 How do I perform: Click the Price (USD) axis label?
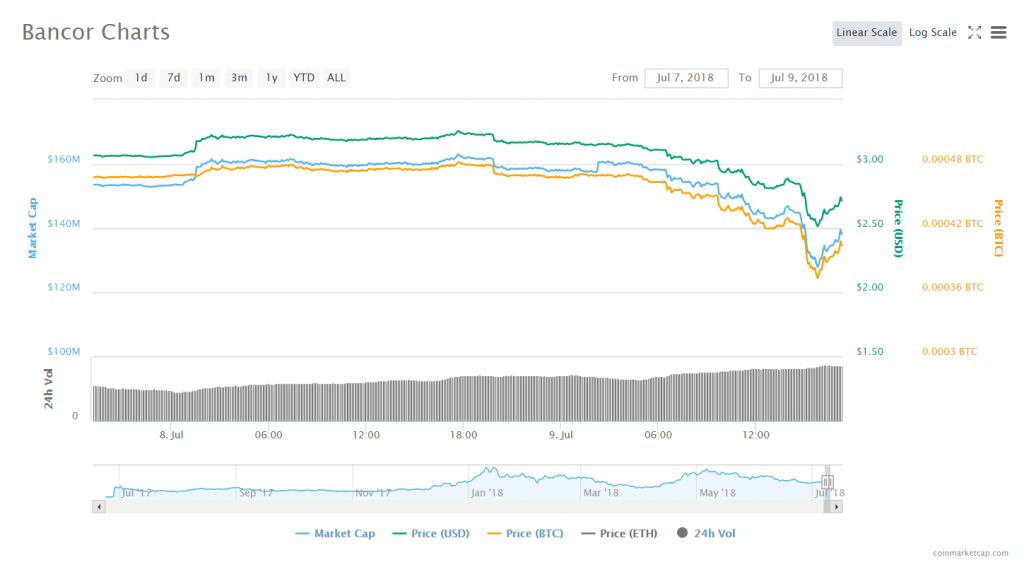click(898, 228)
